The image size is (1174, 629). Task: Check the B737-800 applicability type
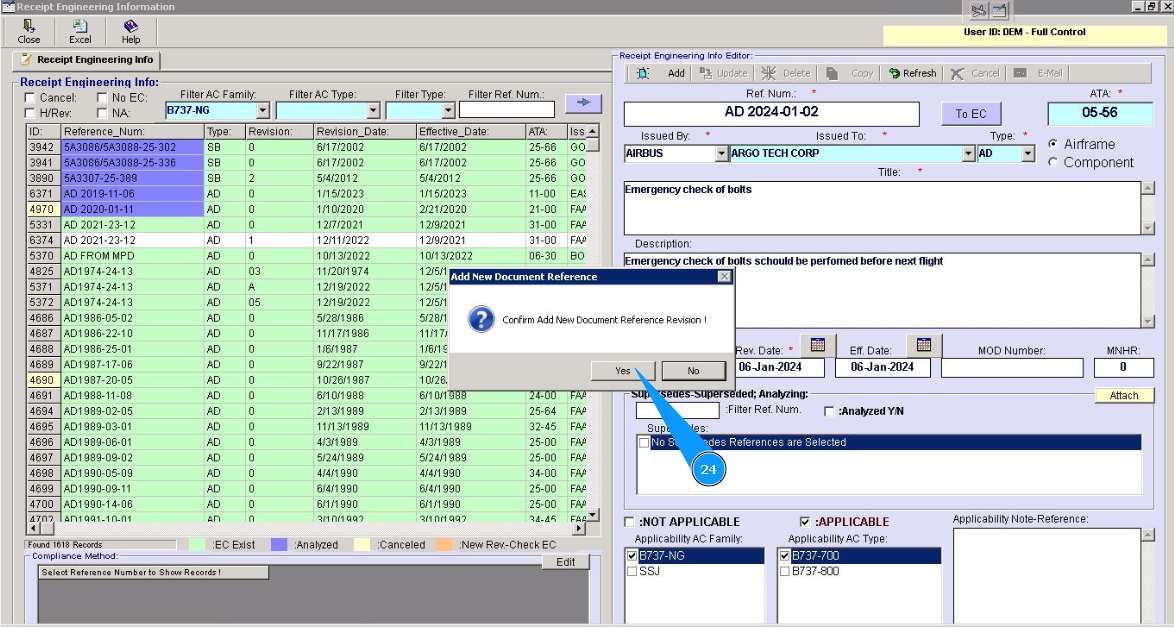(x=785, y=572)
